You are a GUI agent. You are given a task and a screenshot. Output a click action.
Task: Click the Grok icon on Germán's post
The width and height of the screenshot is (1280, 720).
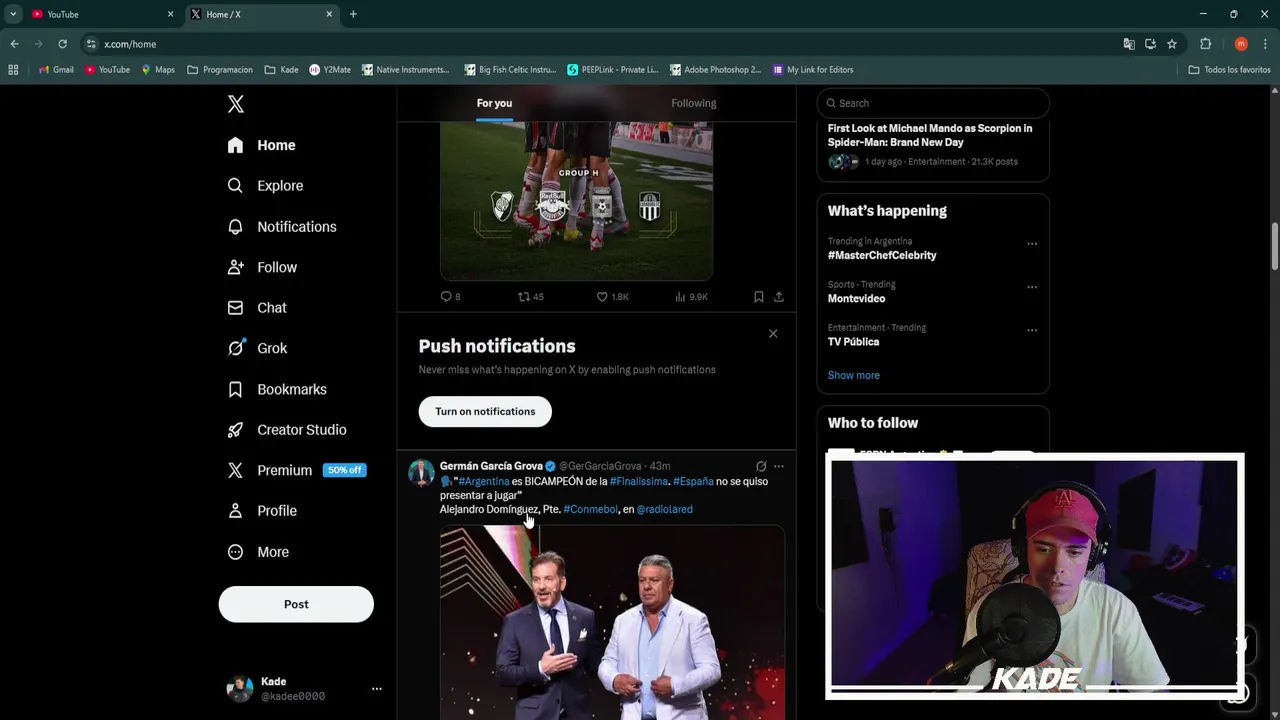click(x=761, y=466)
